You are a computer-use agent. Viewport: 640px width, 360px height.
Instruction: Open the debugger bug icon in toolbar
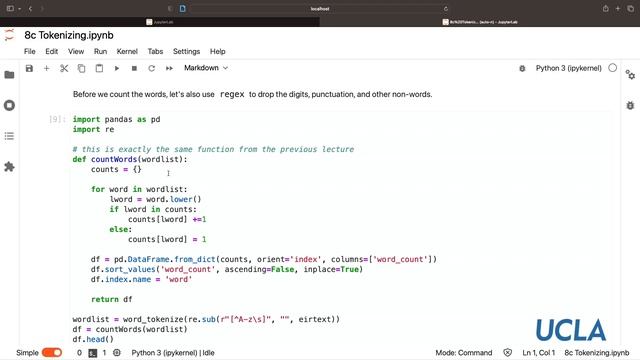(522, 69)
